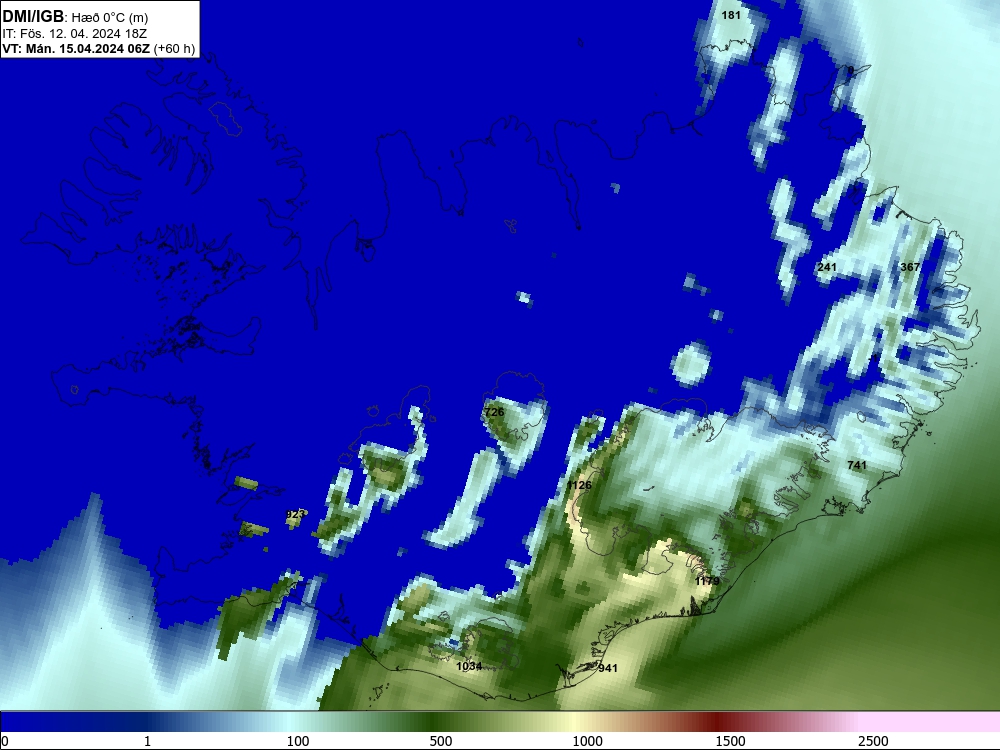Click the map value label 941
1000x750 pixels.
click(608, 668)
